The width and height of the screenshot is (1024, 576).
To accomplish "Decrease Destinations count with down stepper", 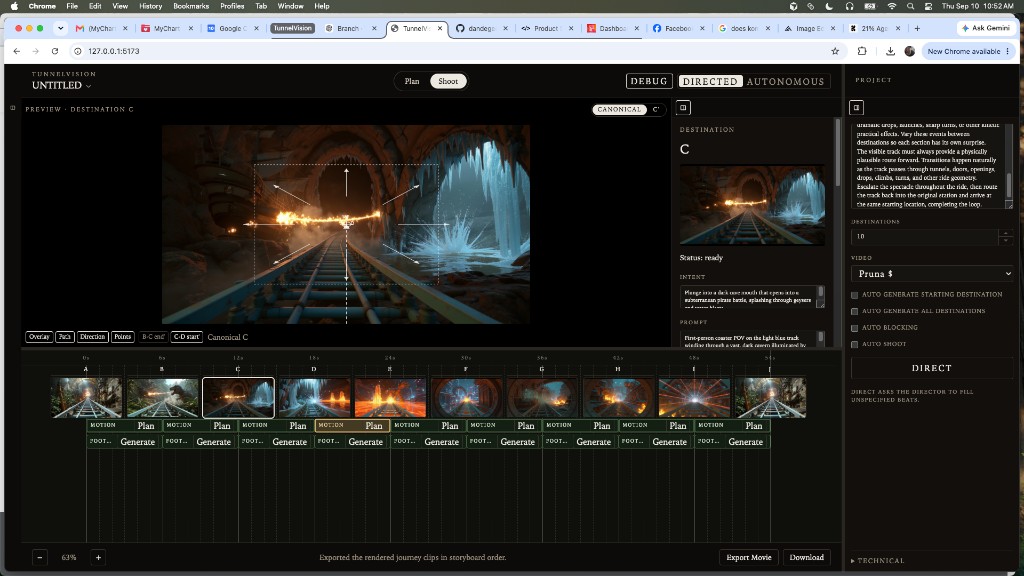I will pyautogui.click(x=1006, y=240).
